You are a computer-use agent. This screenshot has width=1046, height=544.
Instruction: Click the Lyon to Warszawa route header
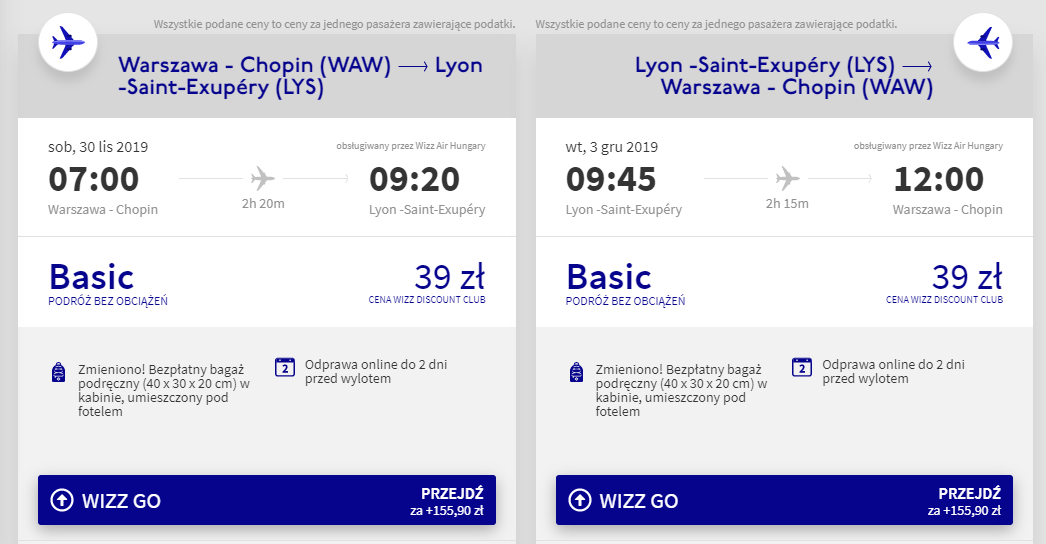[x=784, y=76]
